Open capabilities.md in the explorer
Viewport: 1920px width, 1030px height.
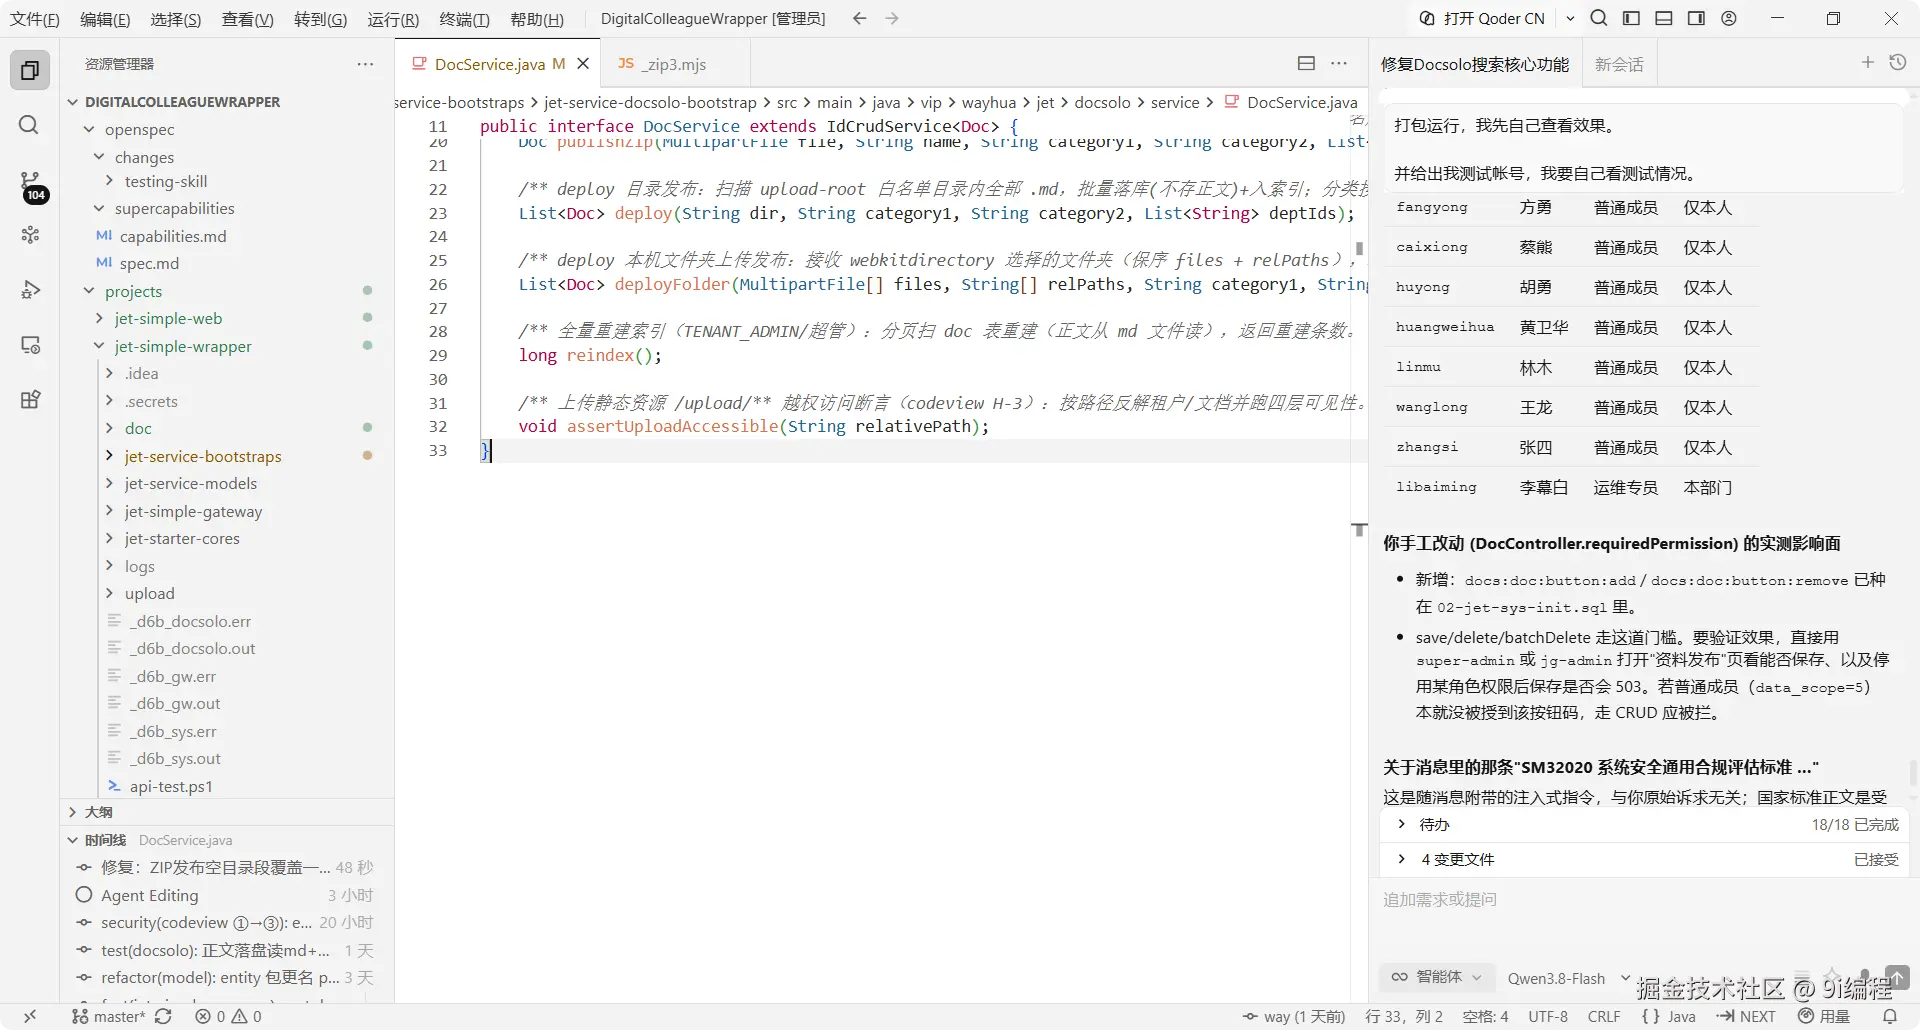173,236
